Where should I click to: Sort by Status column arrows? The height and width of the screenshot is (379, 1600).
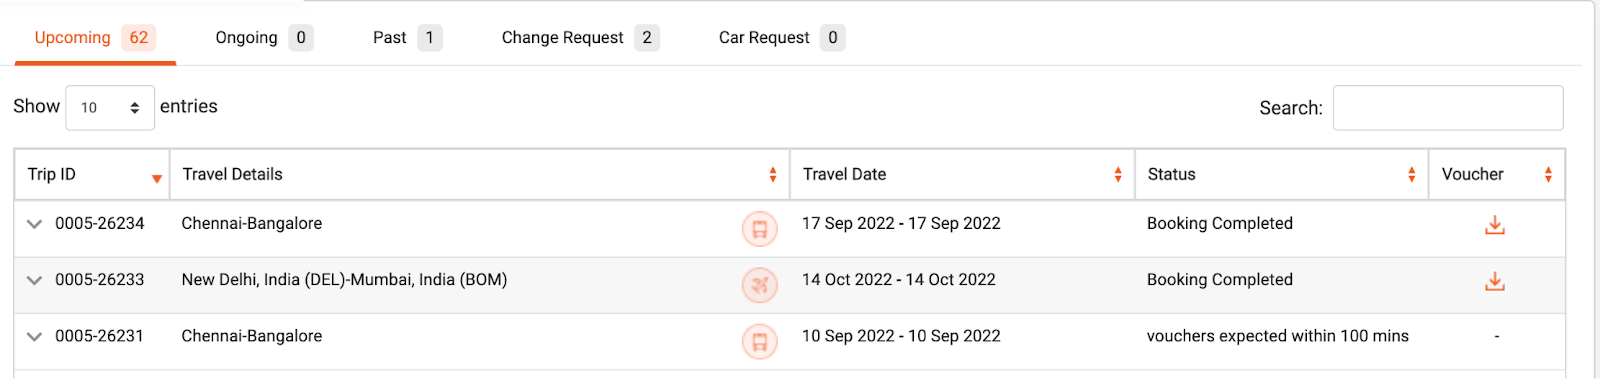tap(1411, 175)
